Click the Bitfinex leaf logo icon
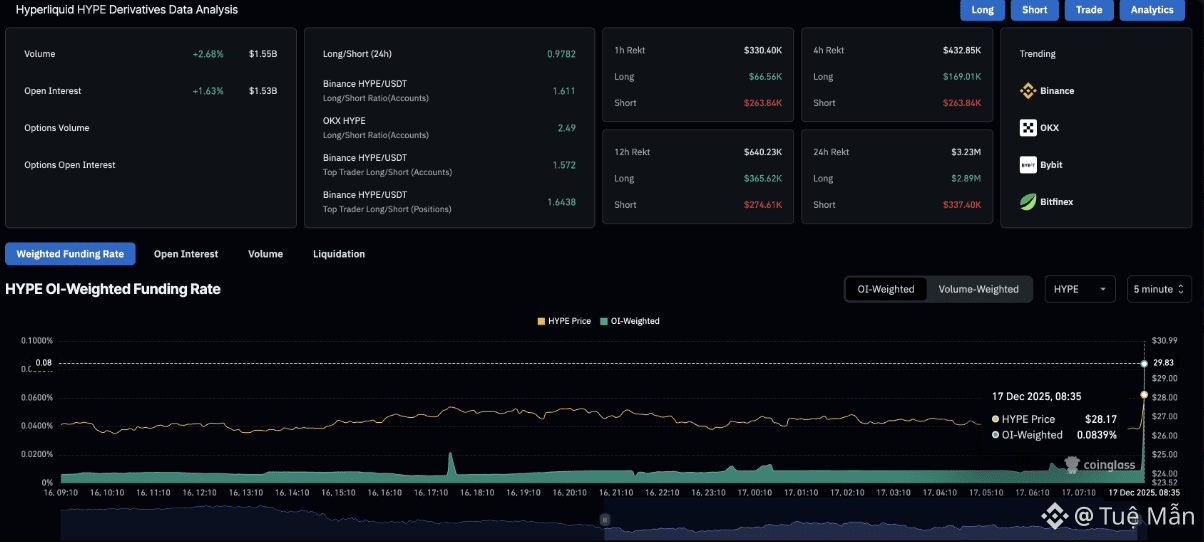 pyautogui.click(x=1028, y=202)
